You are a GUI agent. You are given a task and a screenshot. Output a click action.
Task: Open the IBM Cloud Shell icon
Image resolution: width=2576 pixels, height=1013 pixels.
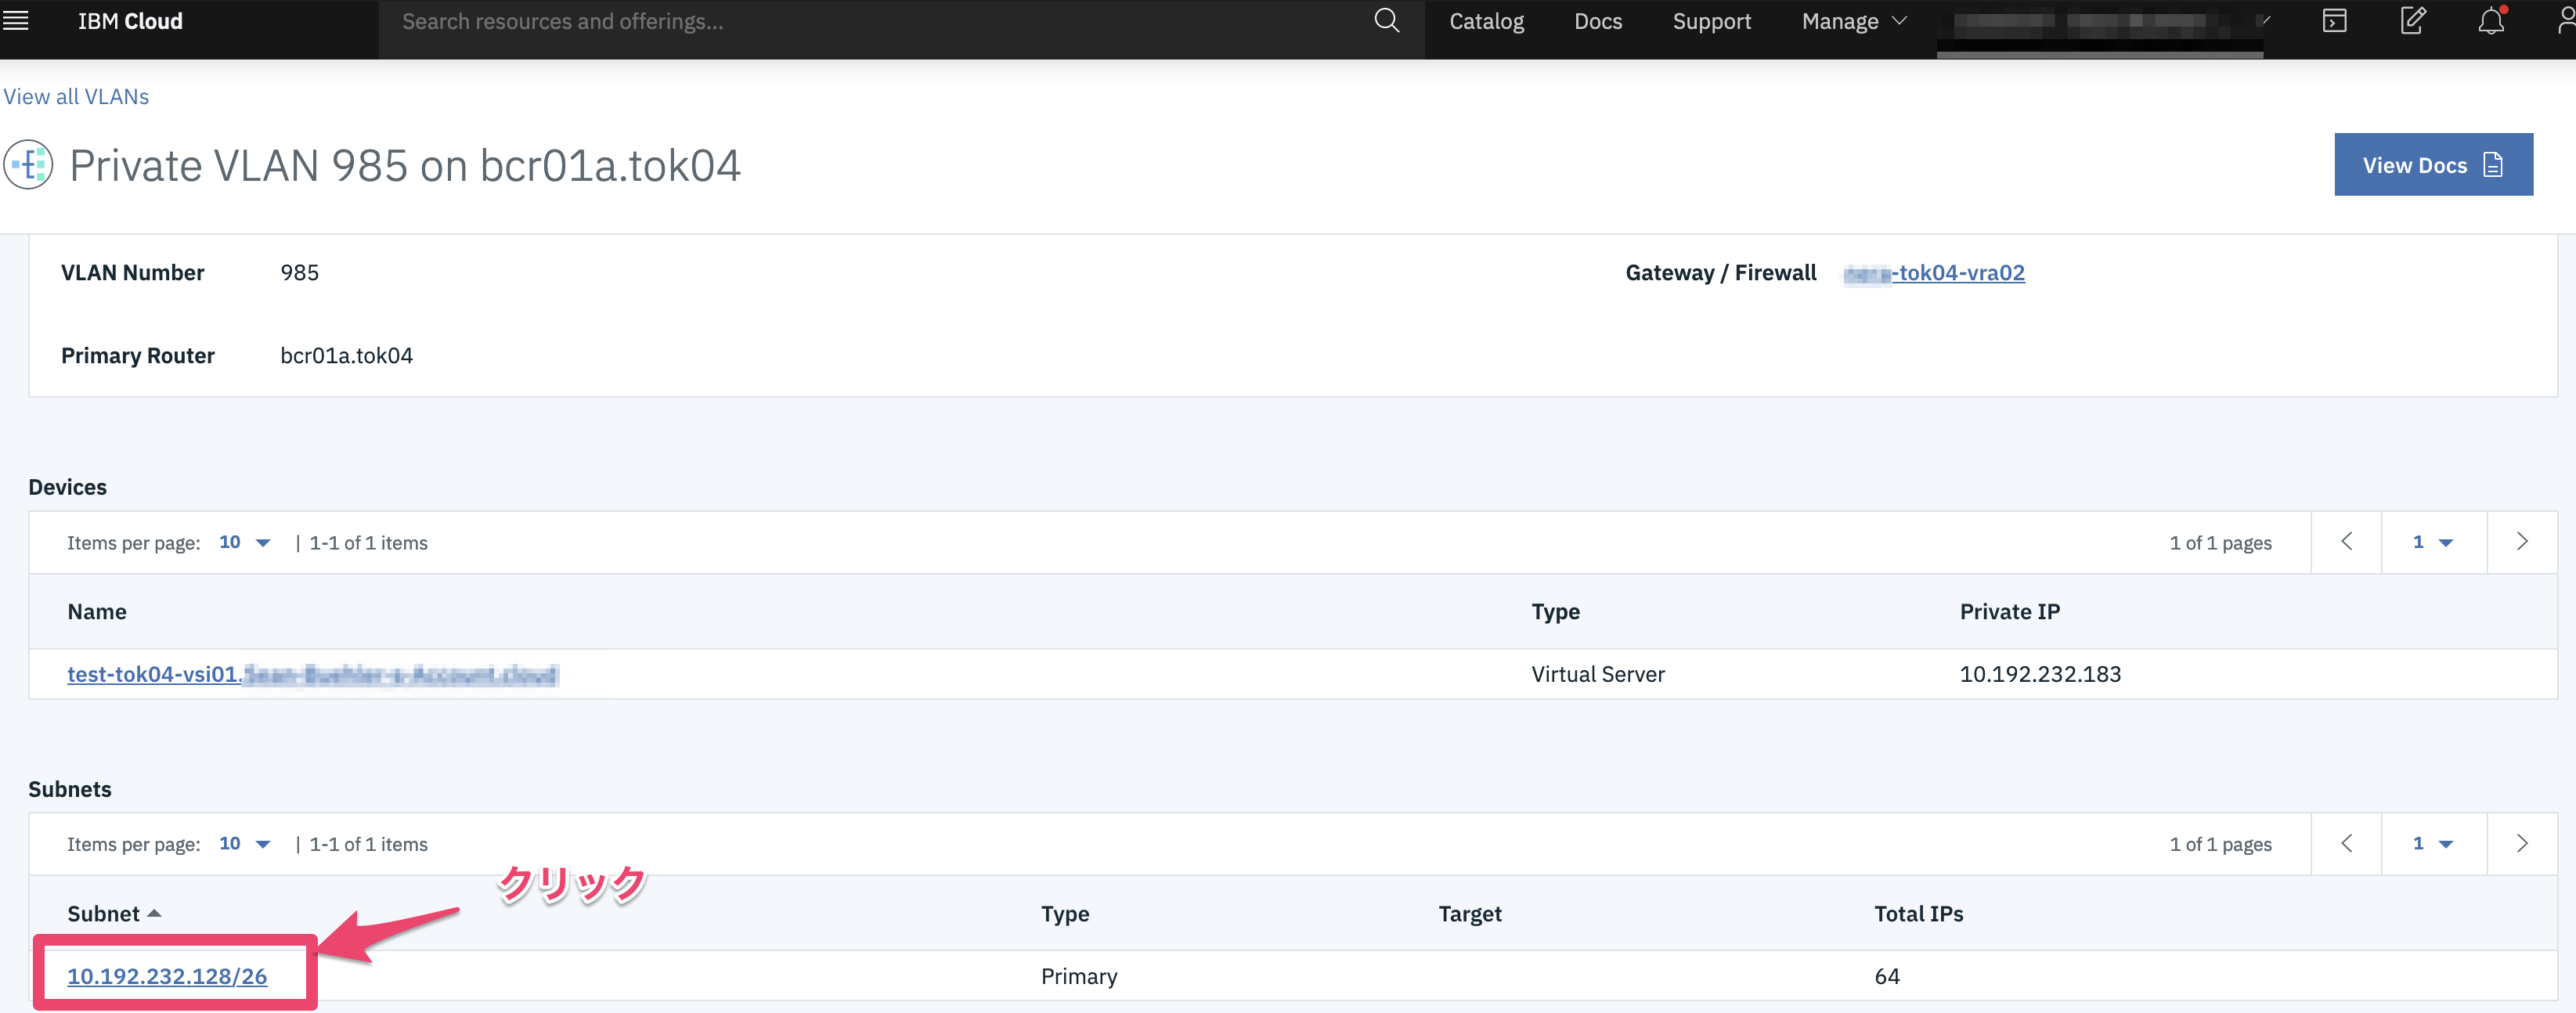tap(2334, 21)
